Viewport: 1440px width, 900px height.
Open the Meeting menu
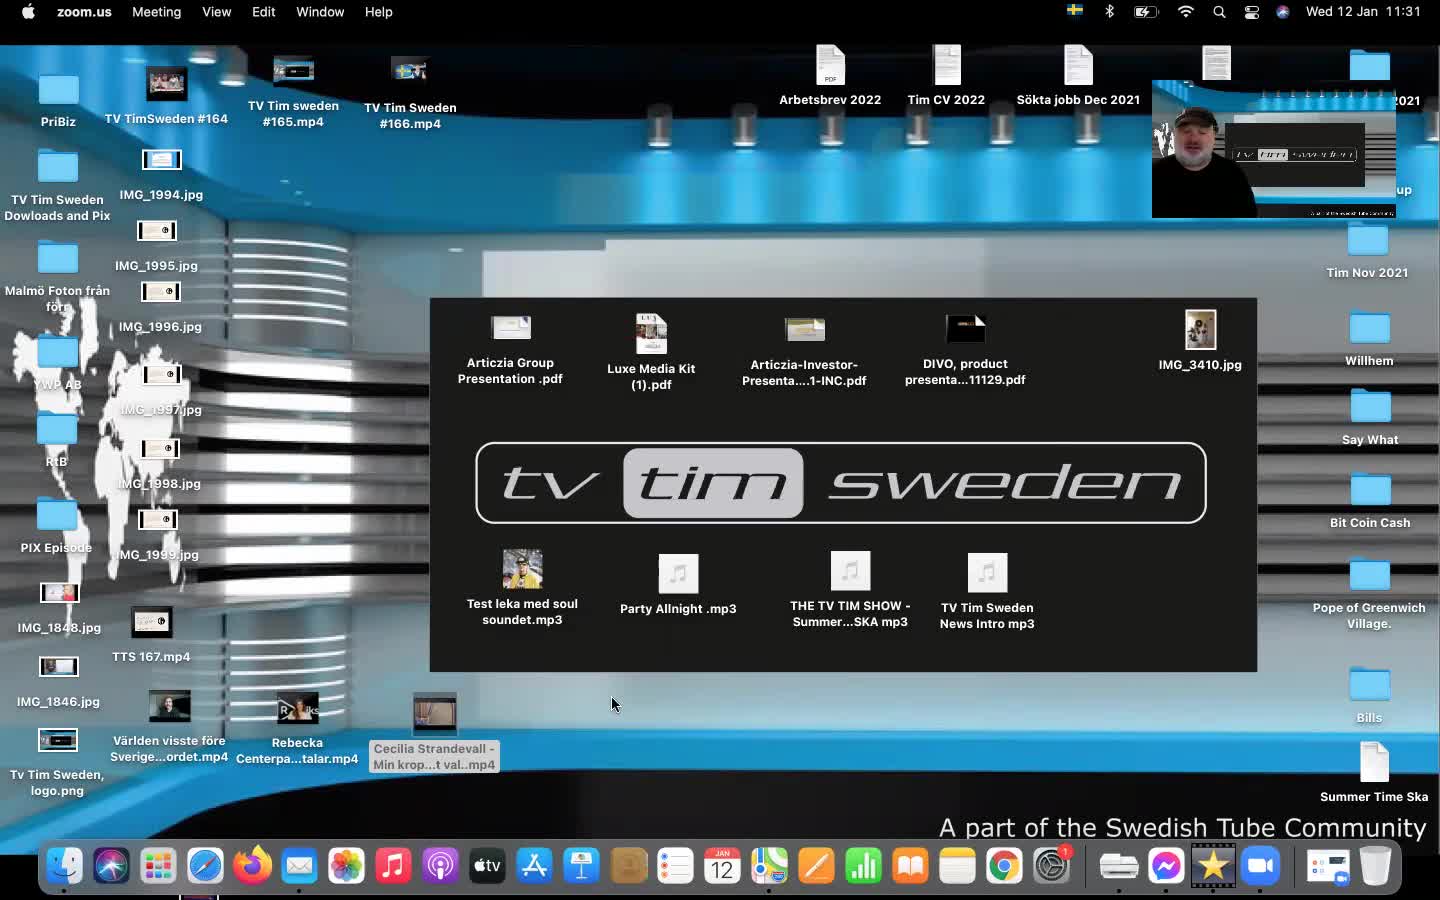tap(157, 12)
